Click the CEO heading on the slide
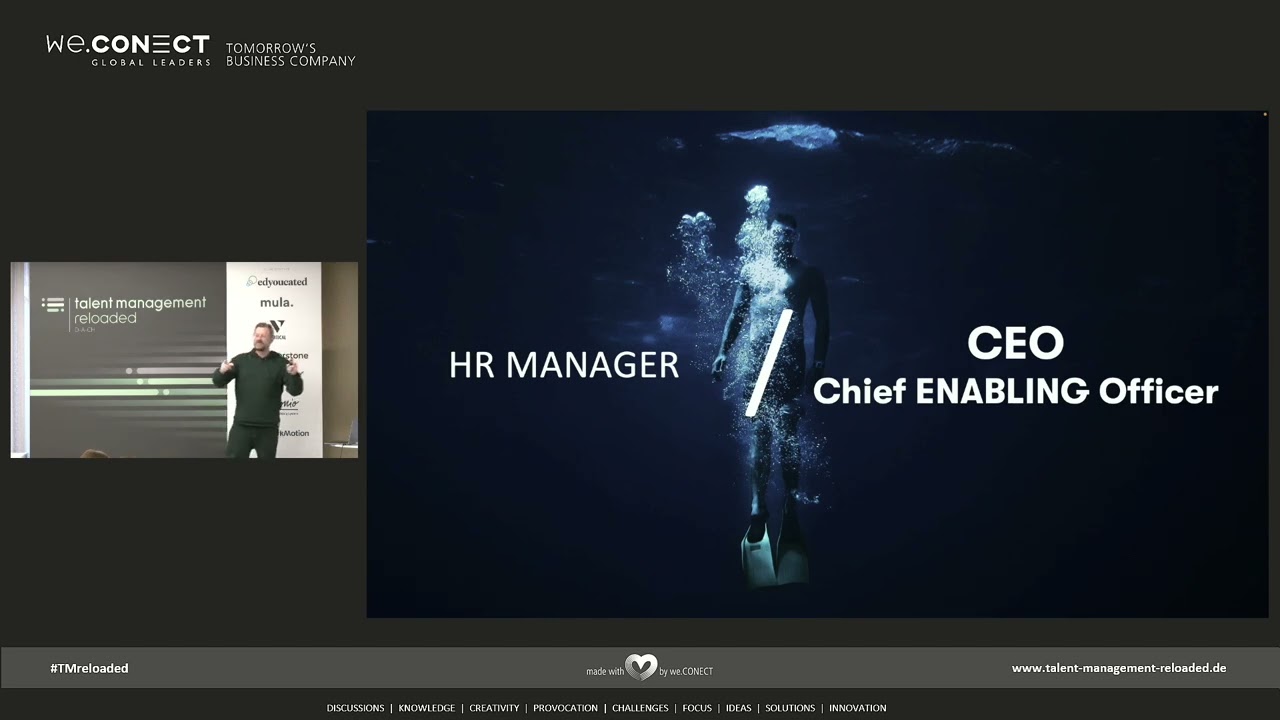The image size is (1280, 720). coord(1015,343)
